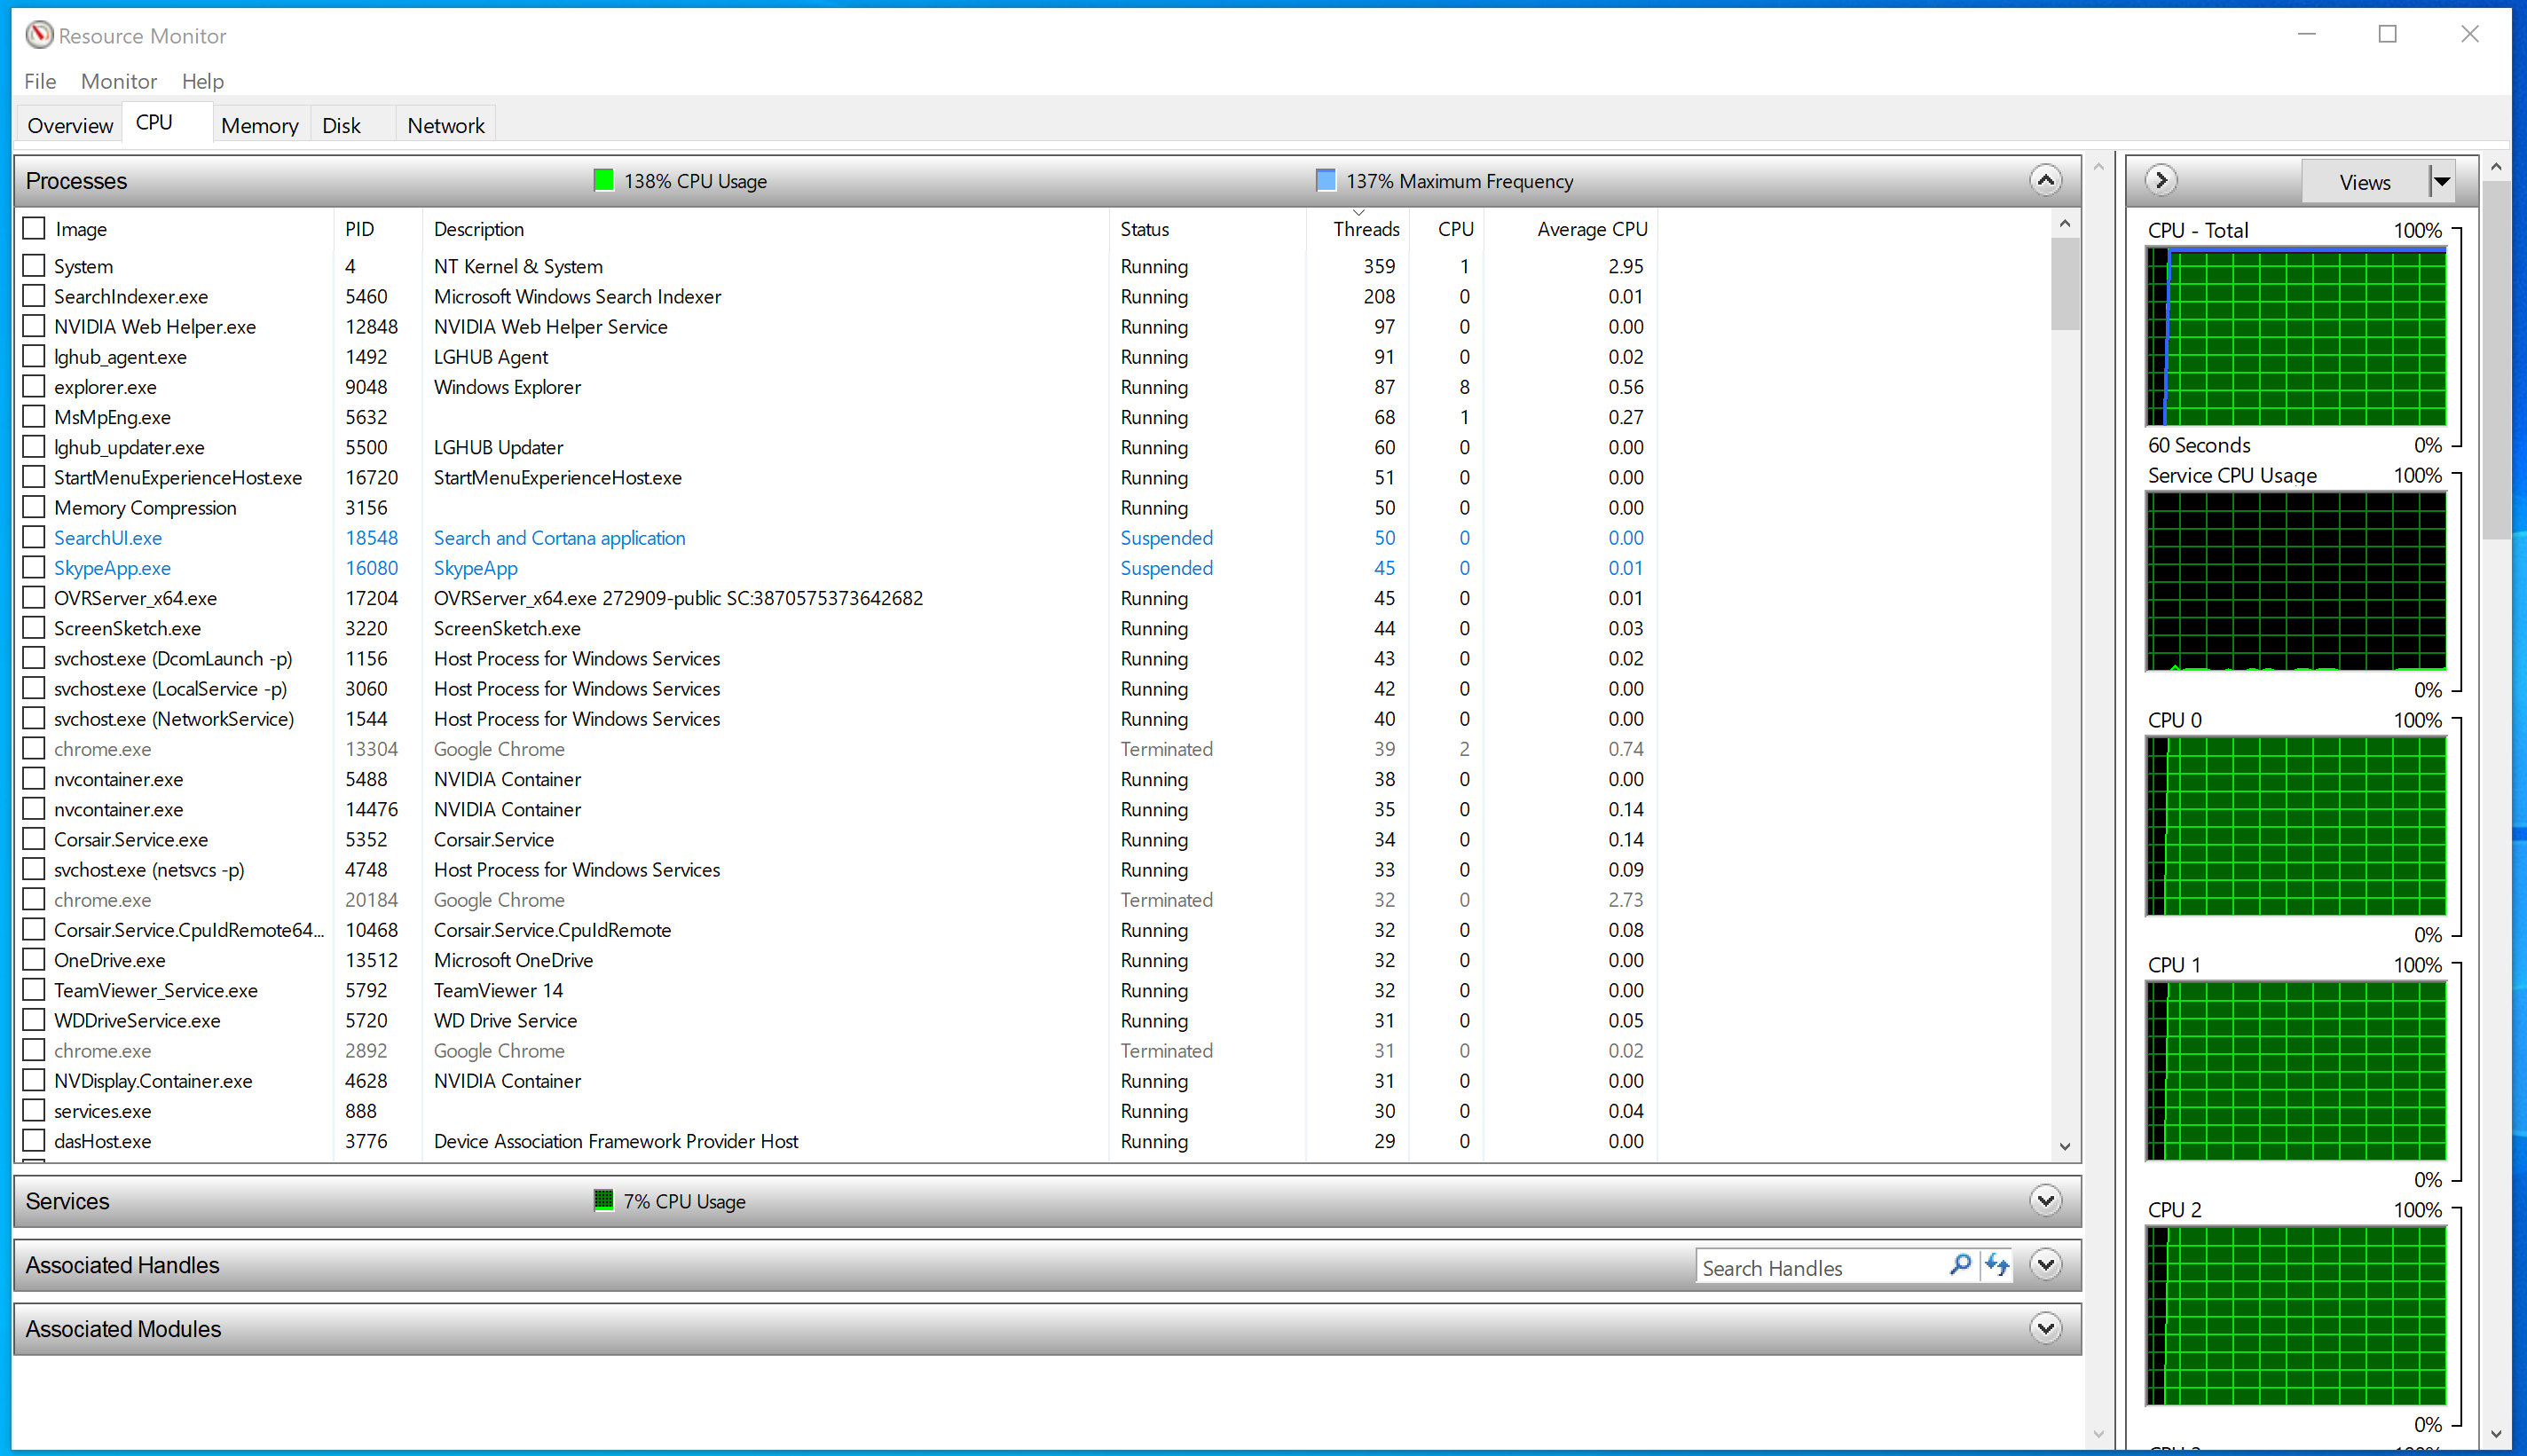The image size is (2527, 1456).
Task: Check the MsMpEng.exe checkbox
Action: [34, 416]
